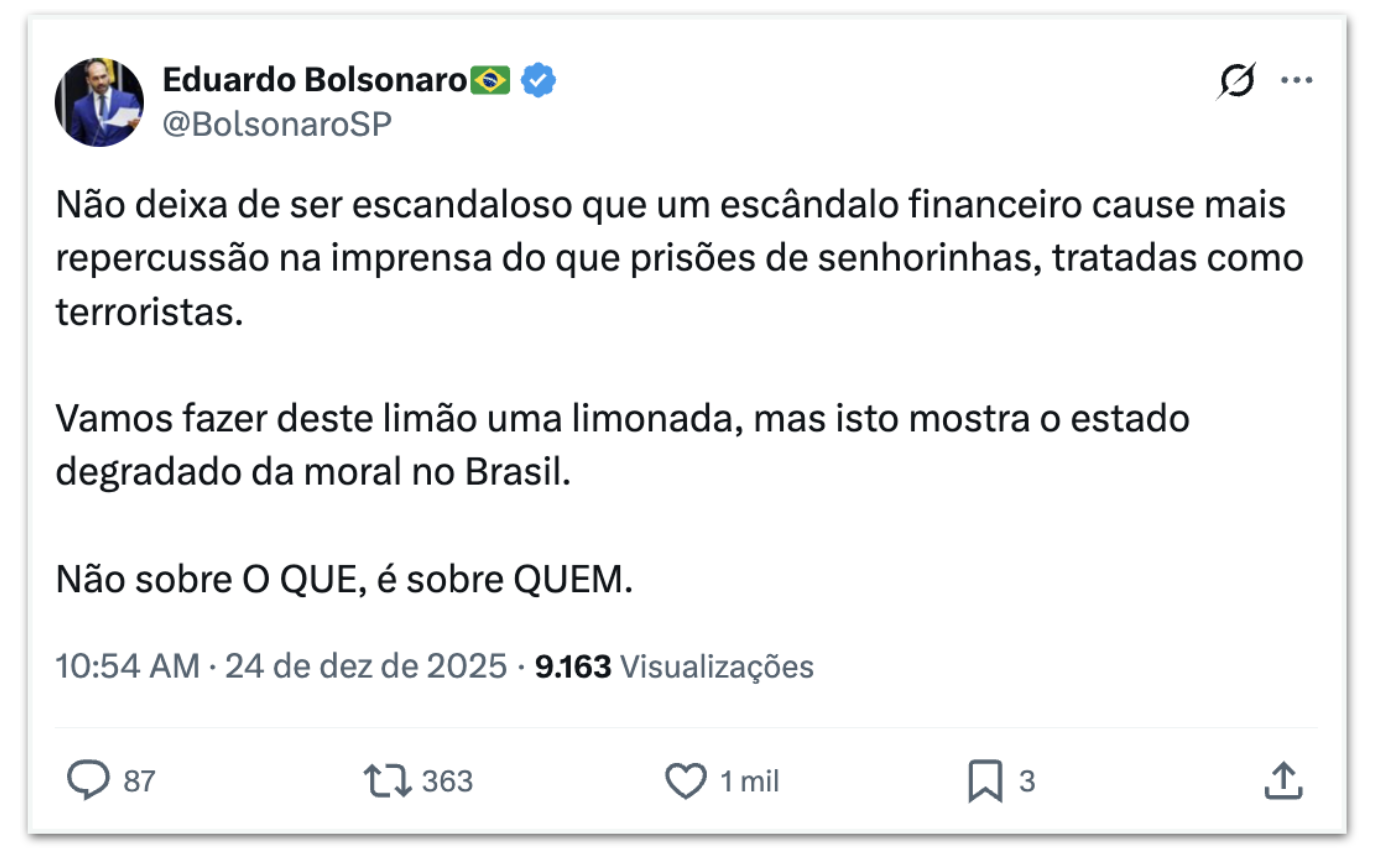Click Eduardo Bolsonaro's profile avatar
The height and width of the screenshot is (854, 1376).
coord(99,102)
